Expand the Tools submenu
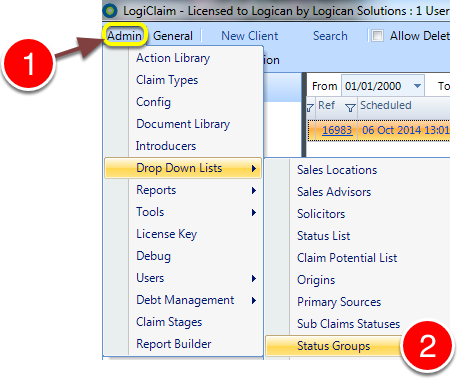This screenshot has width=464, height=381. pyautogui.click(x=183, y=212)
